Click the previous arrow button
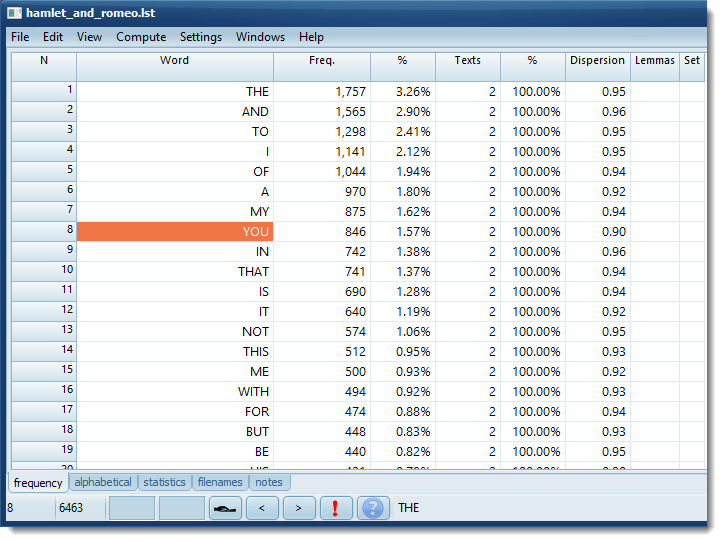The width and height of the screenshot is (722, 542). (x=262, y=508)
